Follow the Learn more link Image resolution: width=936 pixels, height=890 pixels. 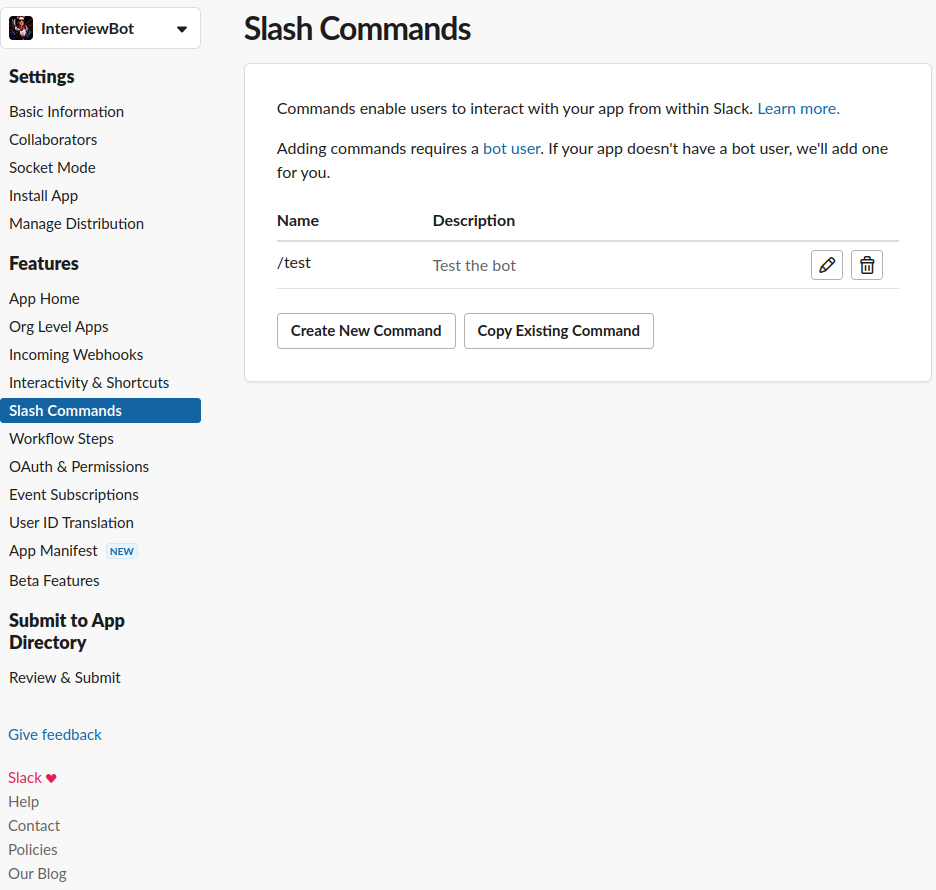click(x=798, y=109)
